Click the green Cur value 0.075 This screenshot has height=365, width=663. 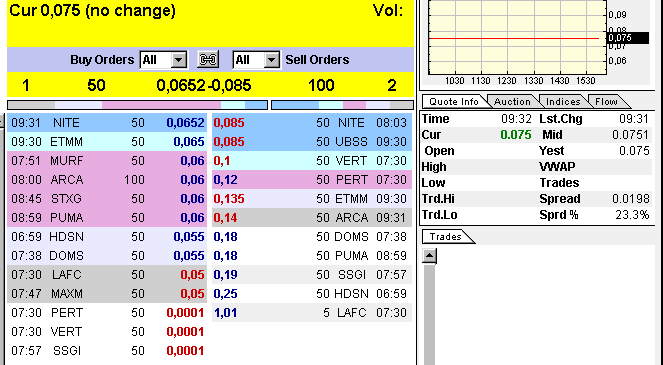tap(516, 135)
